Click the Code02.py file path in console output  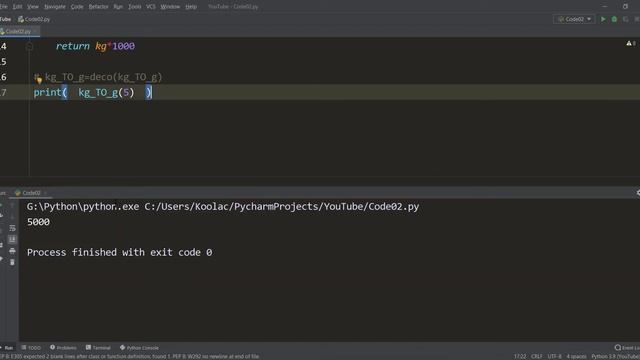282,207
